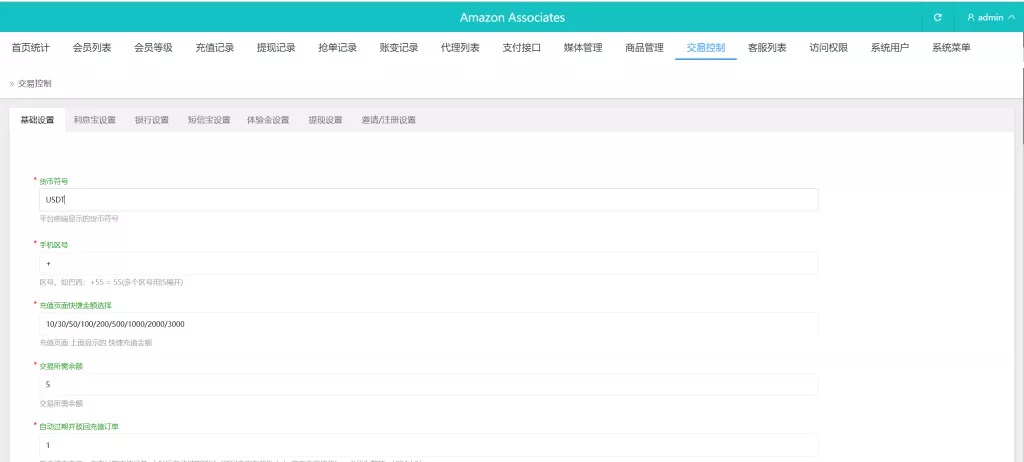Open the 短信宝设置 tab
The height and width of the screenshot is (462, 1024).
click(x=208, y=120)
